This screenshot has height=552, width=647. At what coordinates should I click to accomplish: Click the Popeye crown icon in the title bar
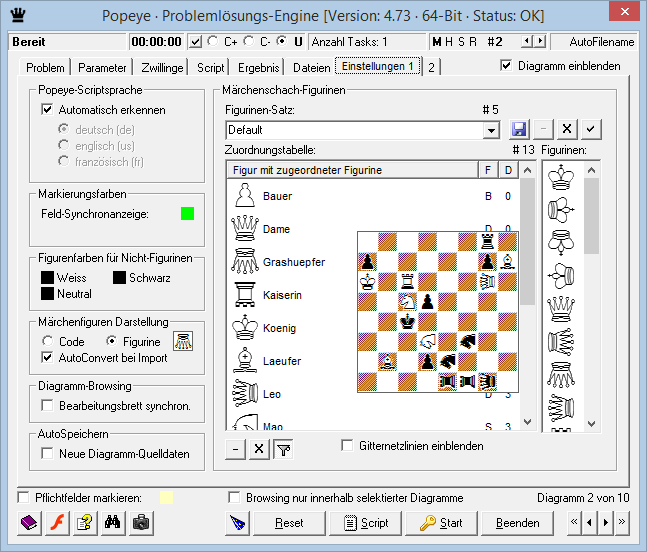(18, 15)
